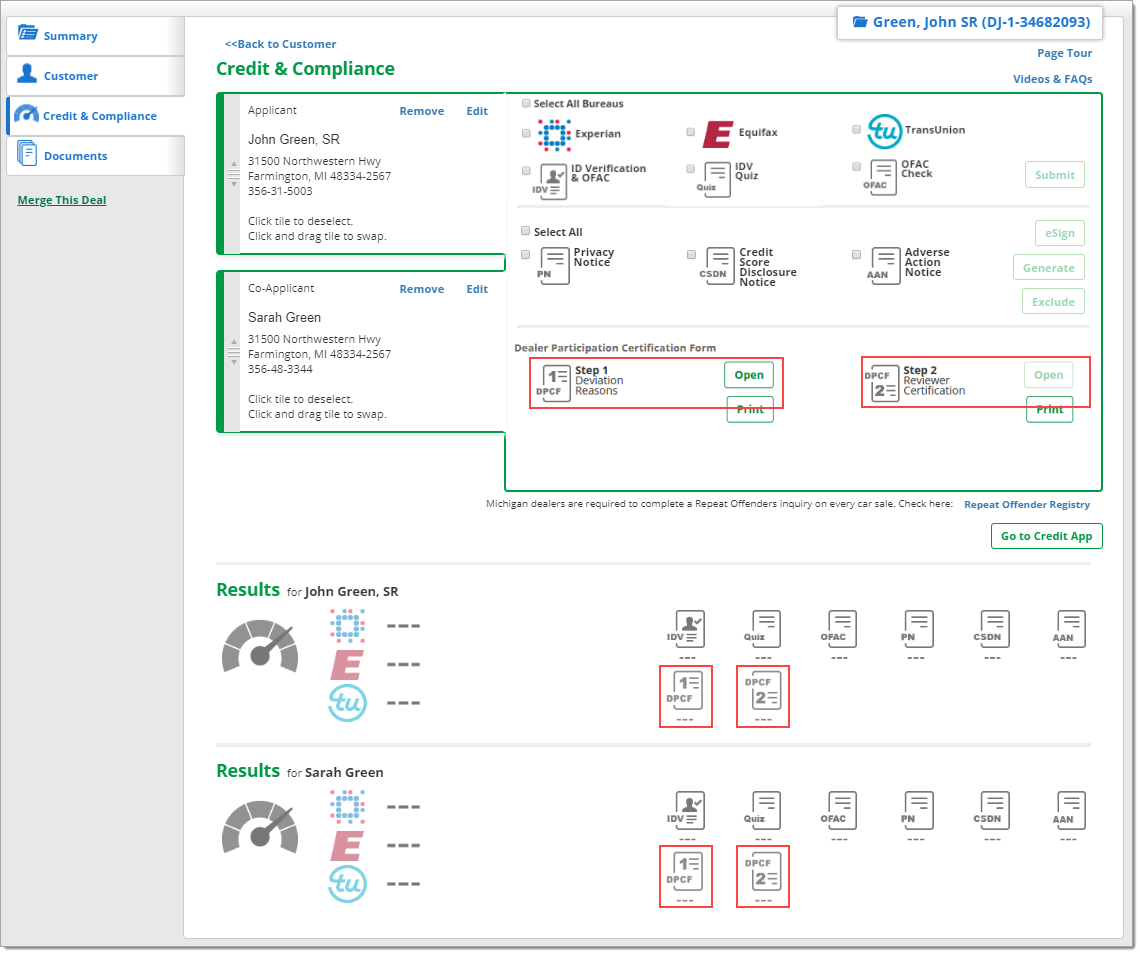
Task: Enable the OFAC Check checkbox
Action: coord(856,166)
